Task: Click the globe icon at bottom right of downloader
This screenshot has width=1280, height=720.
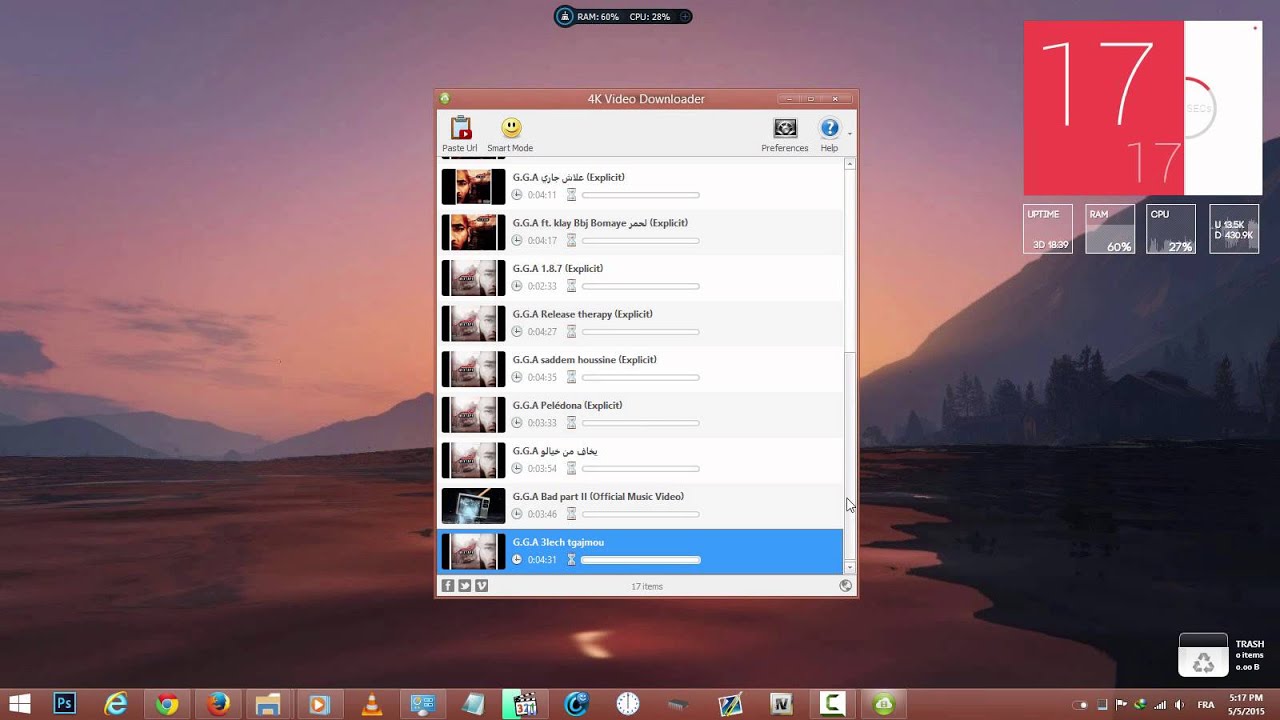Action: tap(846, 586)
